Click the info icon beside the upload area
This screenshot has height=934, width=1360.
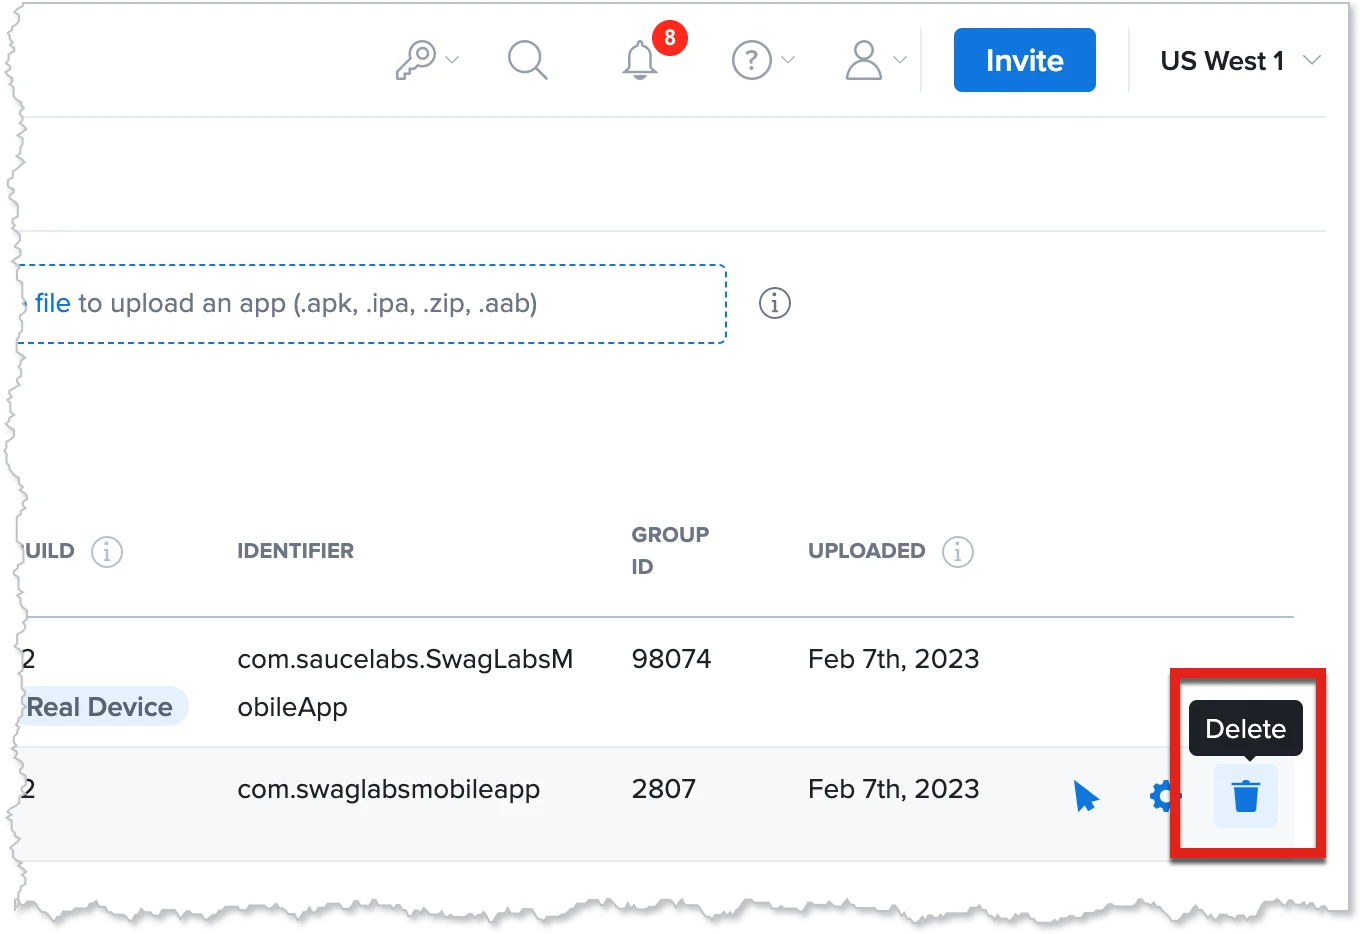tap(774, 303)
